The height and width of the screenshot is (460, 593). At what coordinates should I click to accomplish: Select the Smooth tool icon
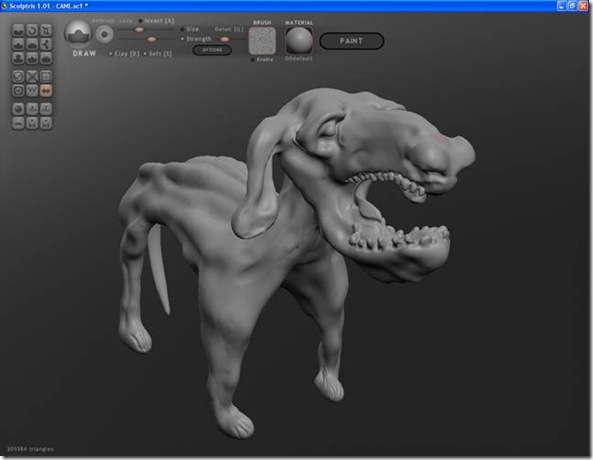point(32,58)
